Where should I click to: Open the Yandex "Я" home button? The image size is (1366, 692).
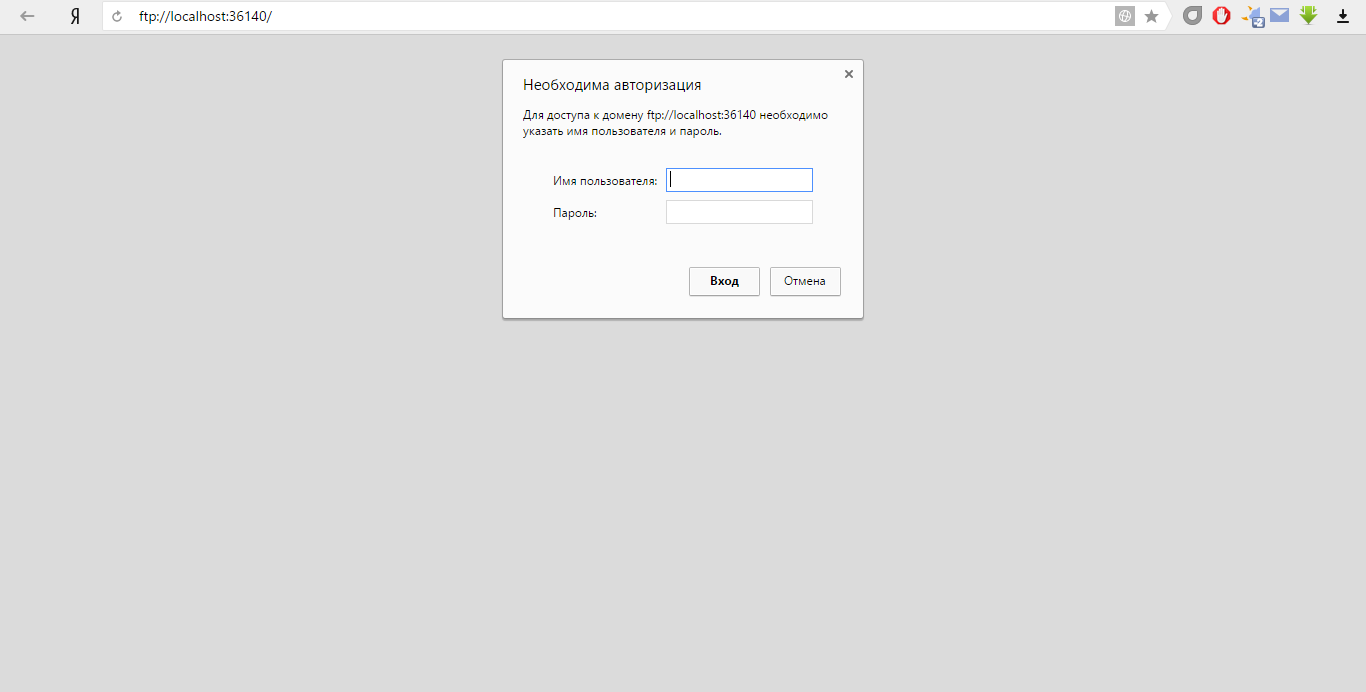point(75,16)
